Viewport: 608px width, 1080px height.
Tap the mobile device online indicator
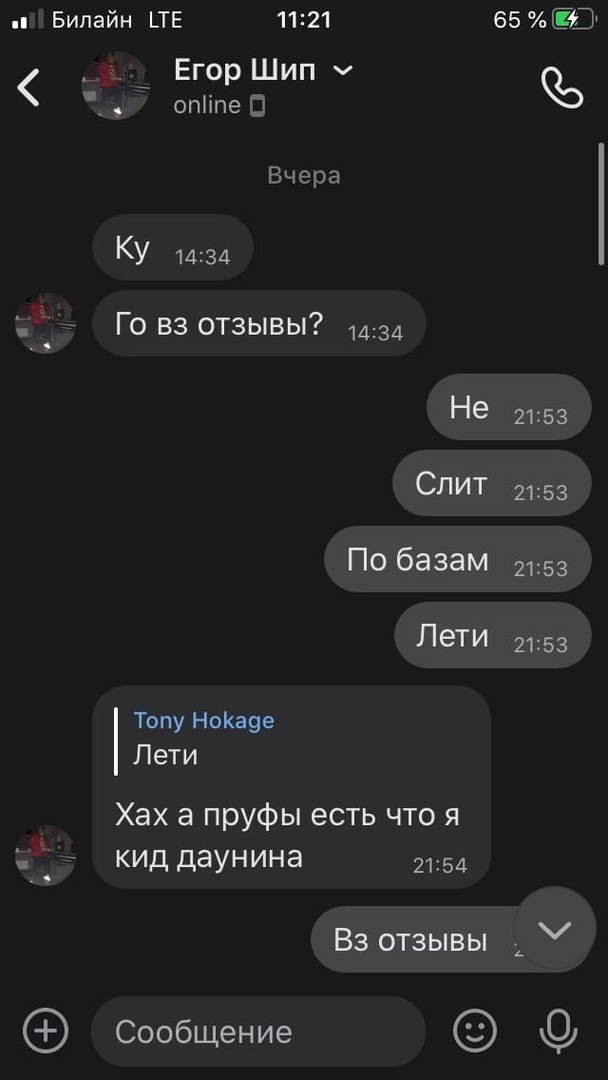(257, 106)
